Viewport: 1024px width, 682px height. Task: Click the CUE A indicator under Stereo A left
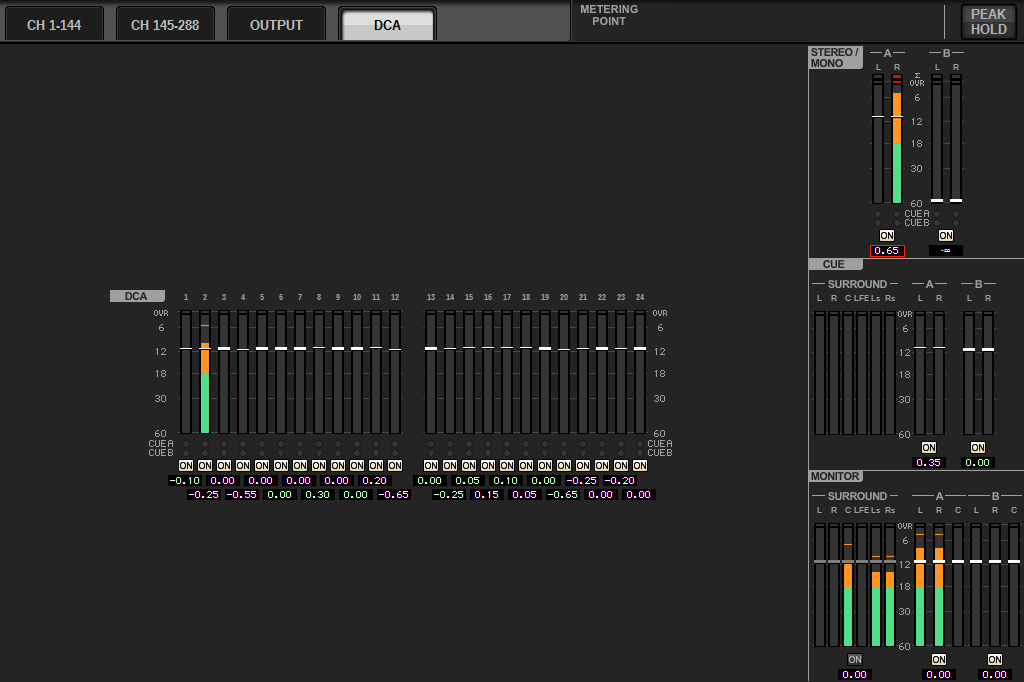point(878,214)
